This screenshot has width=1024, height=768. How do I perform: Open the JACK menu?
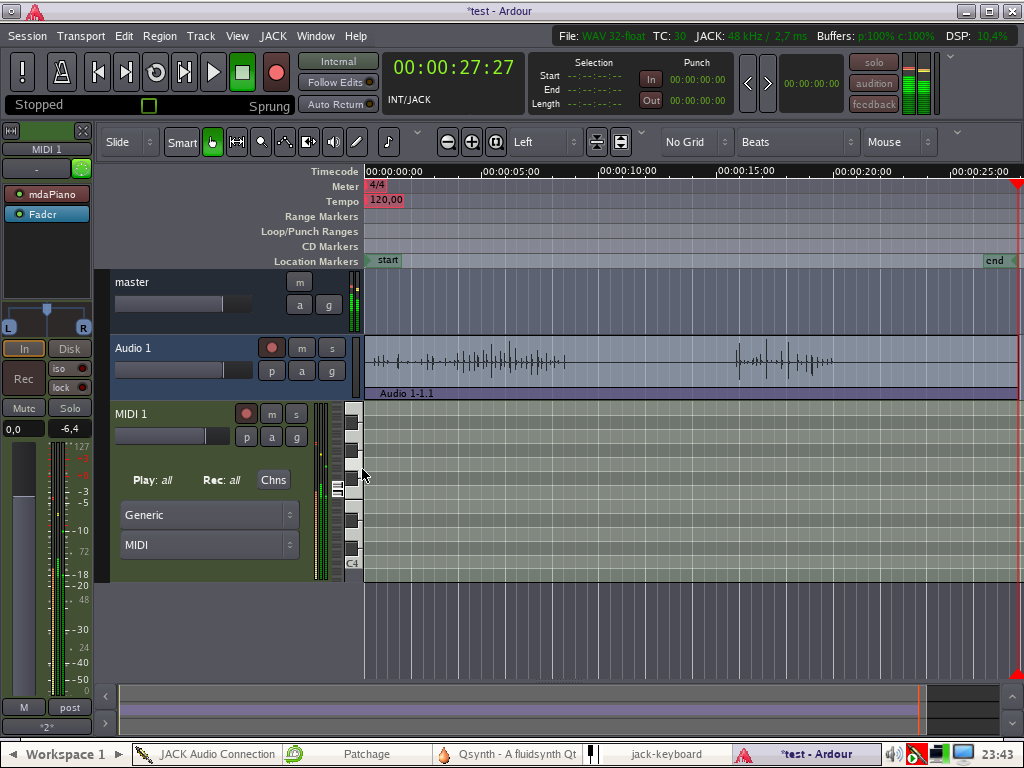[273, 36]
